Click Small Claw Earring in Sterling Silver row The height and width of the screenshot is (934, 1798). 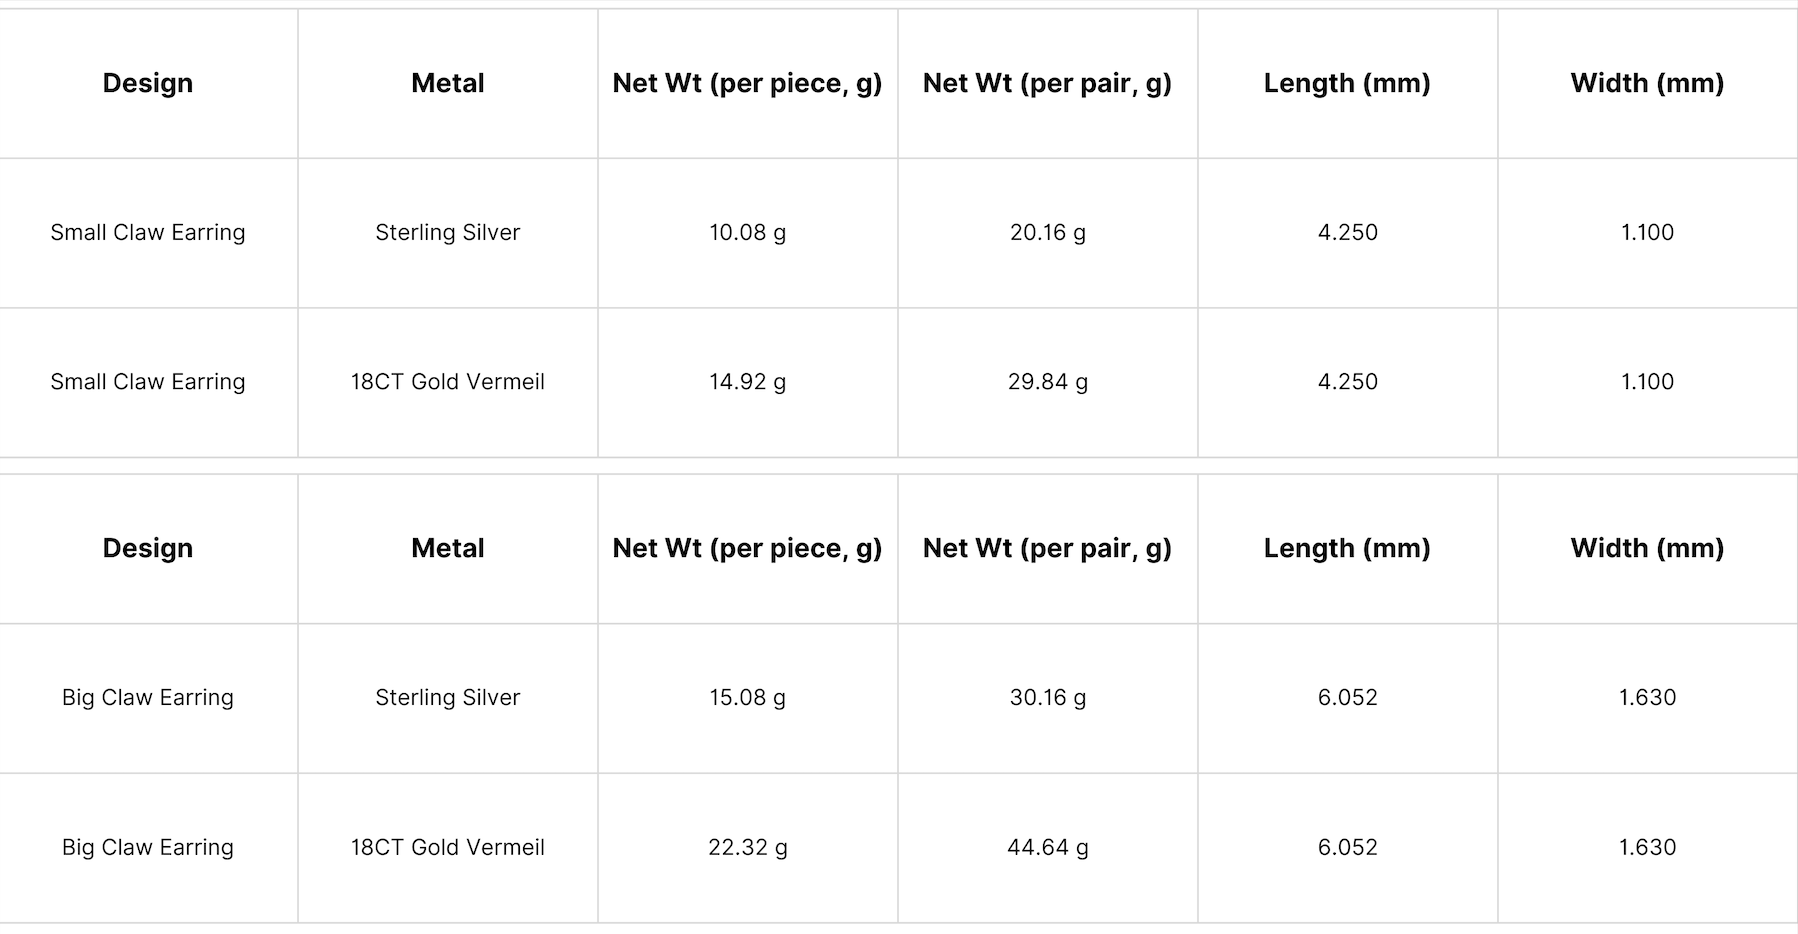[148, 232]
